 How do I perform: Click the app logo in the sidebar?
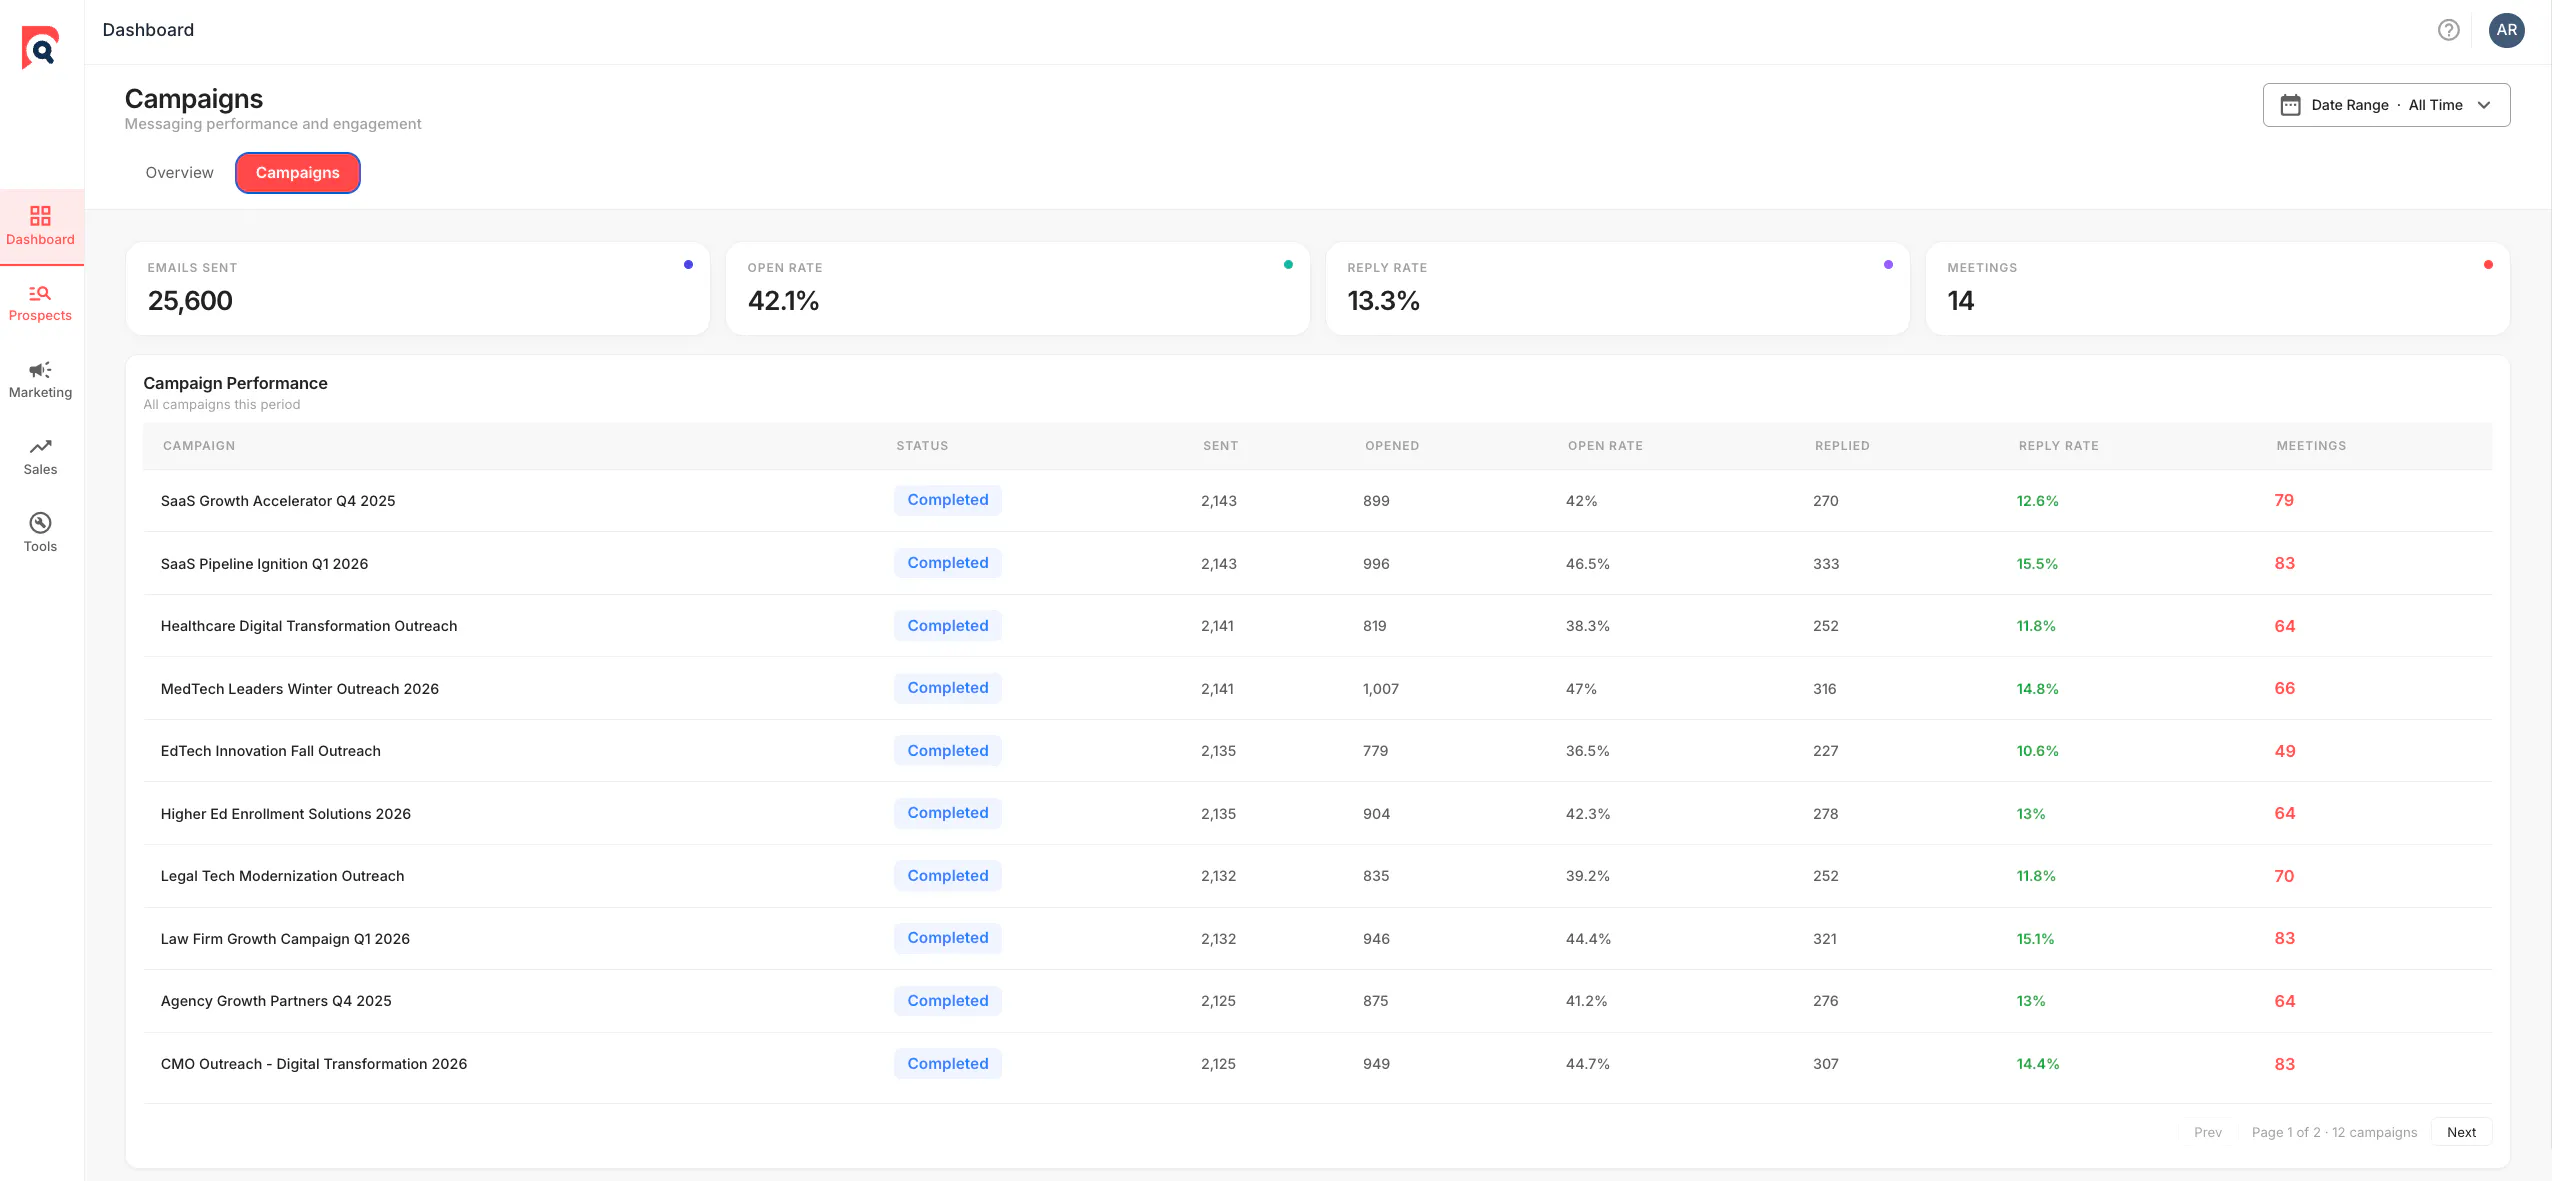(40, 47)
